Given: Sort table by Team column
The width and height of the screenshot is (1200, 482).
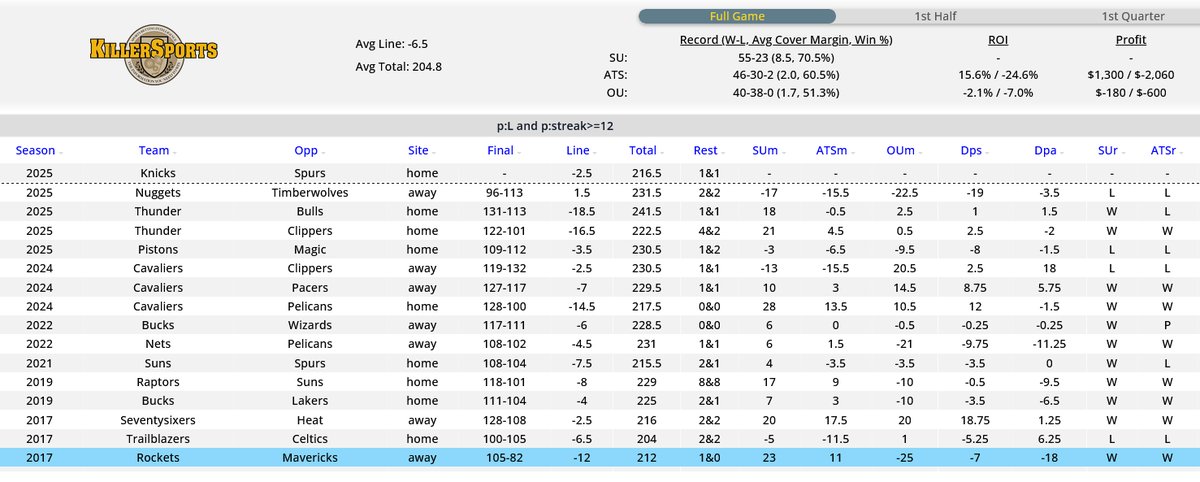Looking at the screenshot, I should [x=154, y=150].
